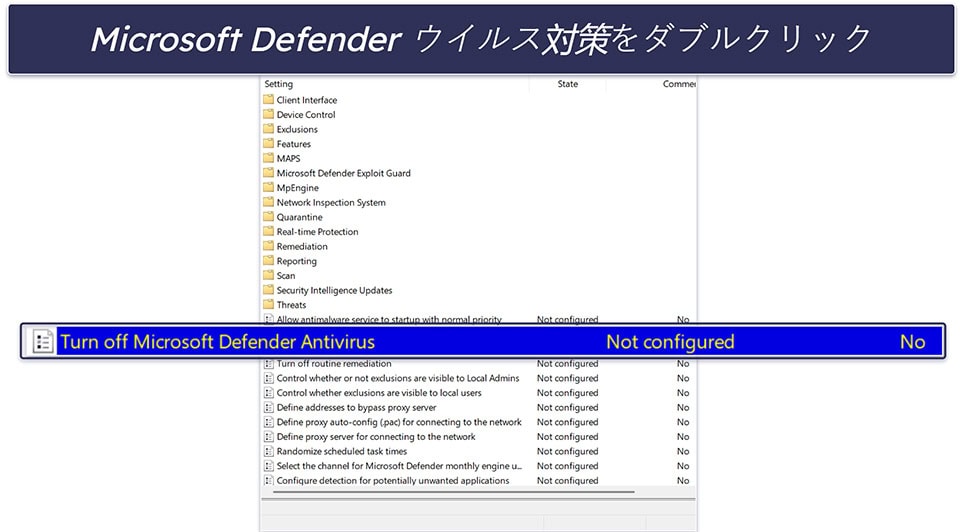
Task: Select the Scan folder icon
Action: (268, 275)
